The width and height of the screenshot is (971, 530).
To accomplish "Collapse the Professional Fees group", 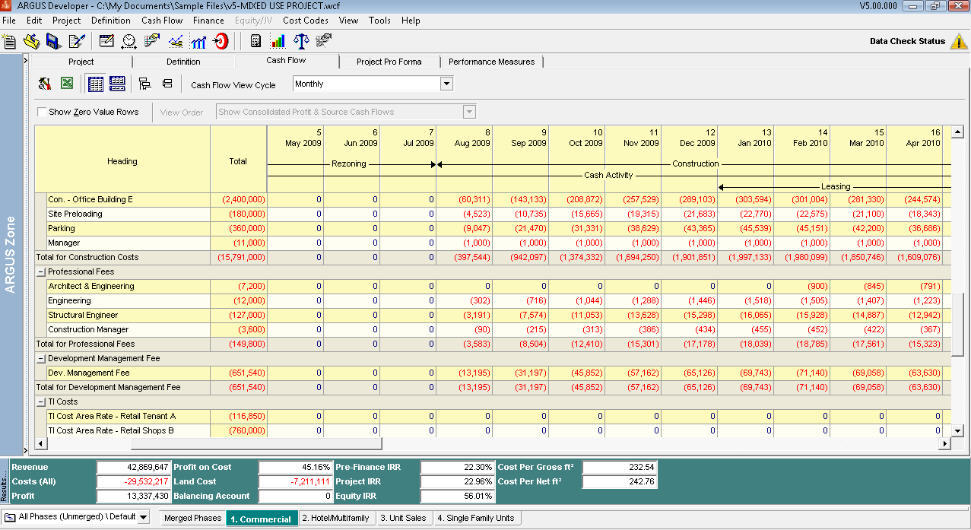I will click(x=41, y=272).
